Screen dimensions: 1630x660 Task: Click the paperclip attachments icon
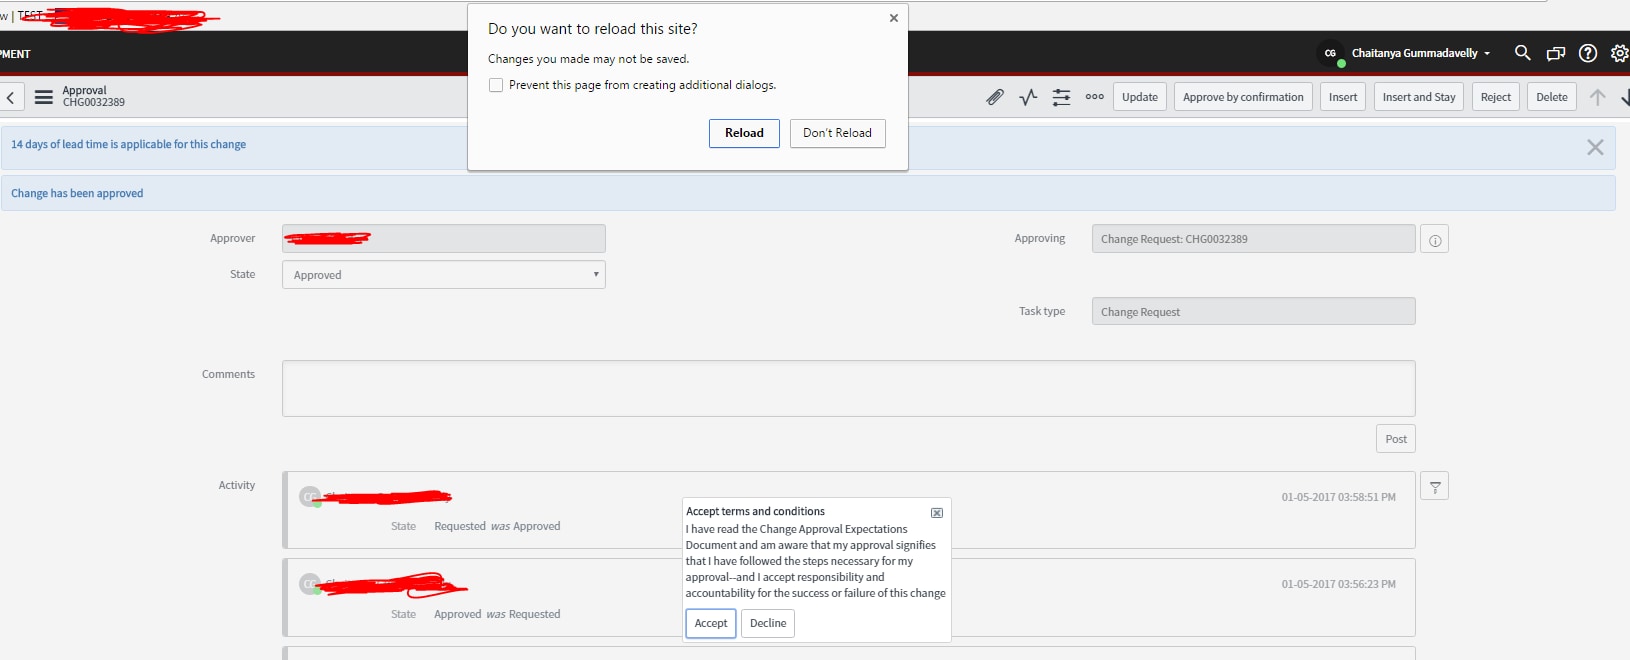pos(994,97)
